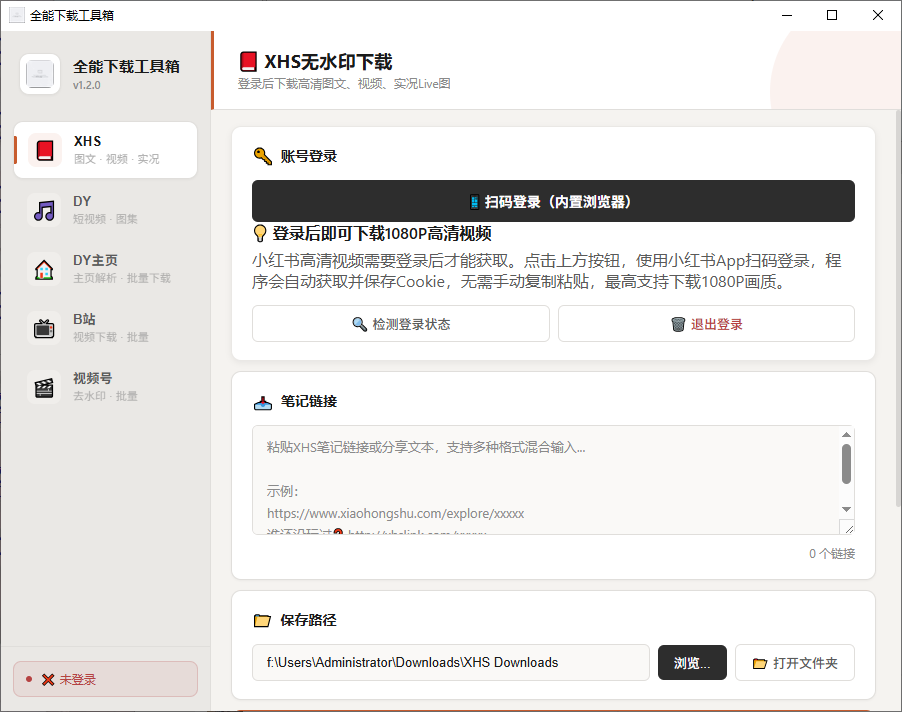Screen dimensions: 902x712
Task: Click the 登录后即可下载1080P高清视频 heading
Action: 381,233
